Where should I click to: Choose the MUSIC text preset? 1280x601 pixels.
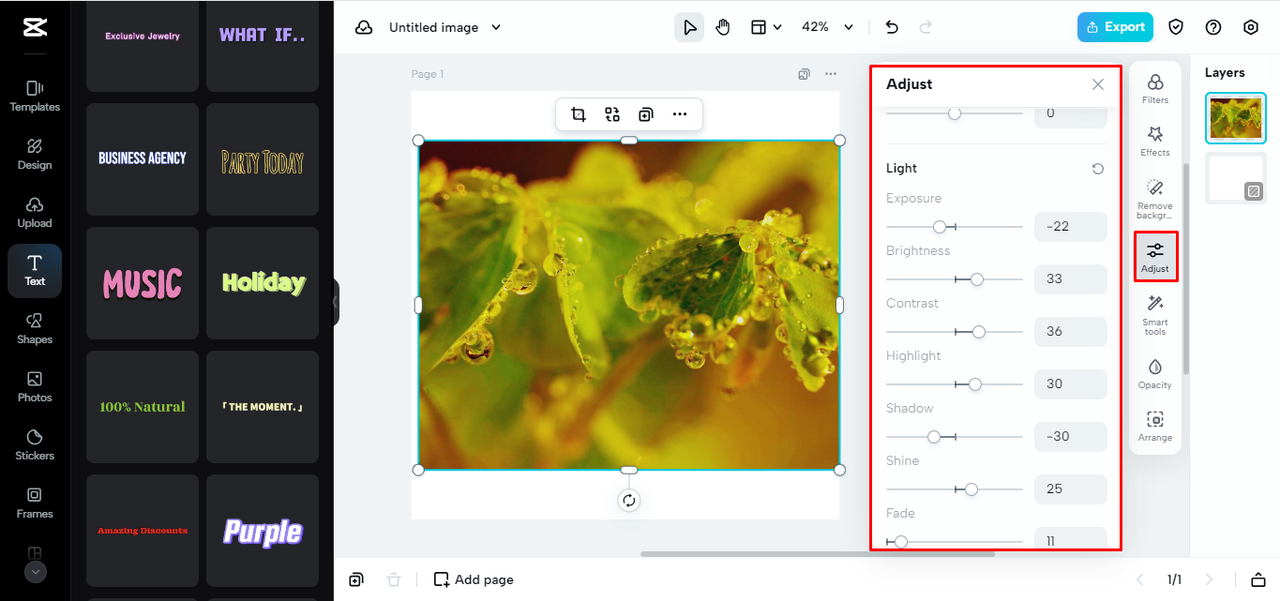pos(143,283)
